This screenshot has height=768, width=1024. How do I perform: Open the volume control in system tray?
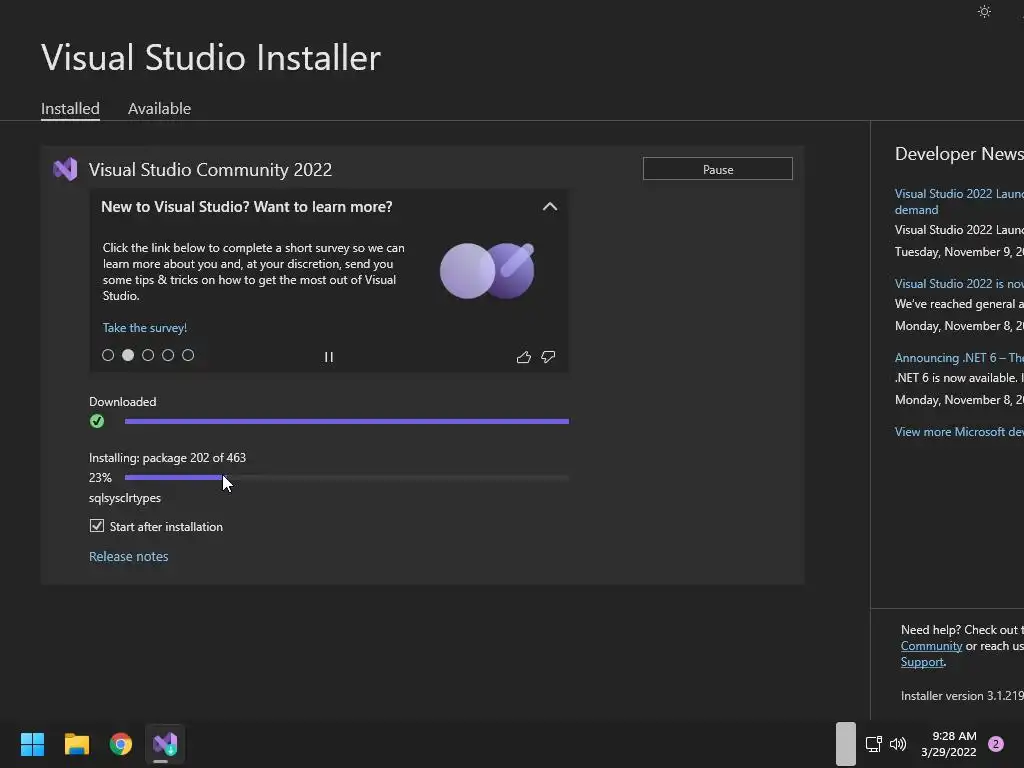point(899,744)
